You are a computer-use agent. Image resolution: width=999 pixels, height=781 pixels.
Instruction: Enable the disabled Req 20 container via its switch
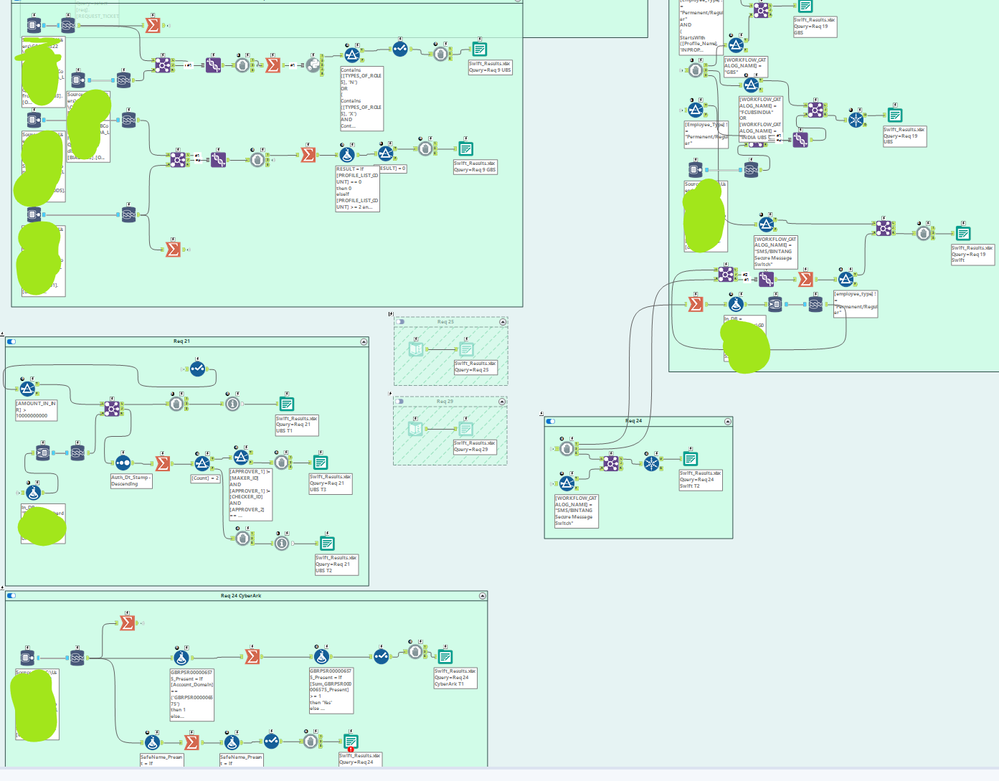(x=400, y=402)
